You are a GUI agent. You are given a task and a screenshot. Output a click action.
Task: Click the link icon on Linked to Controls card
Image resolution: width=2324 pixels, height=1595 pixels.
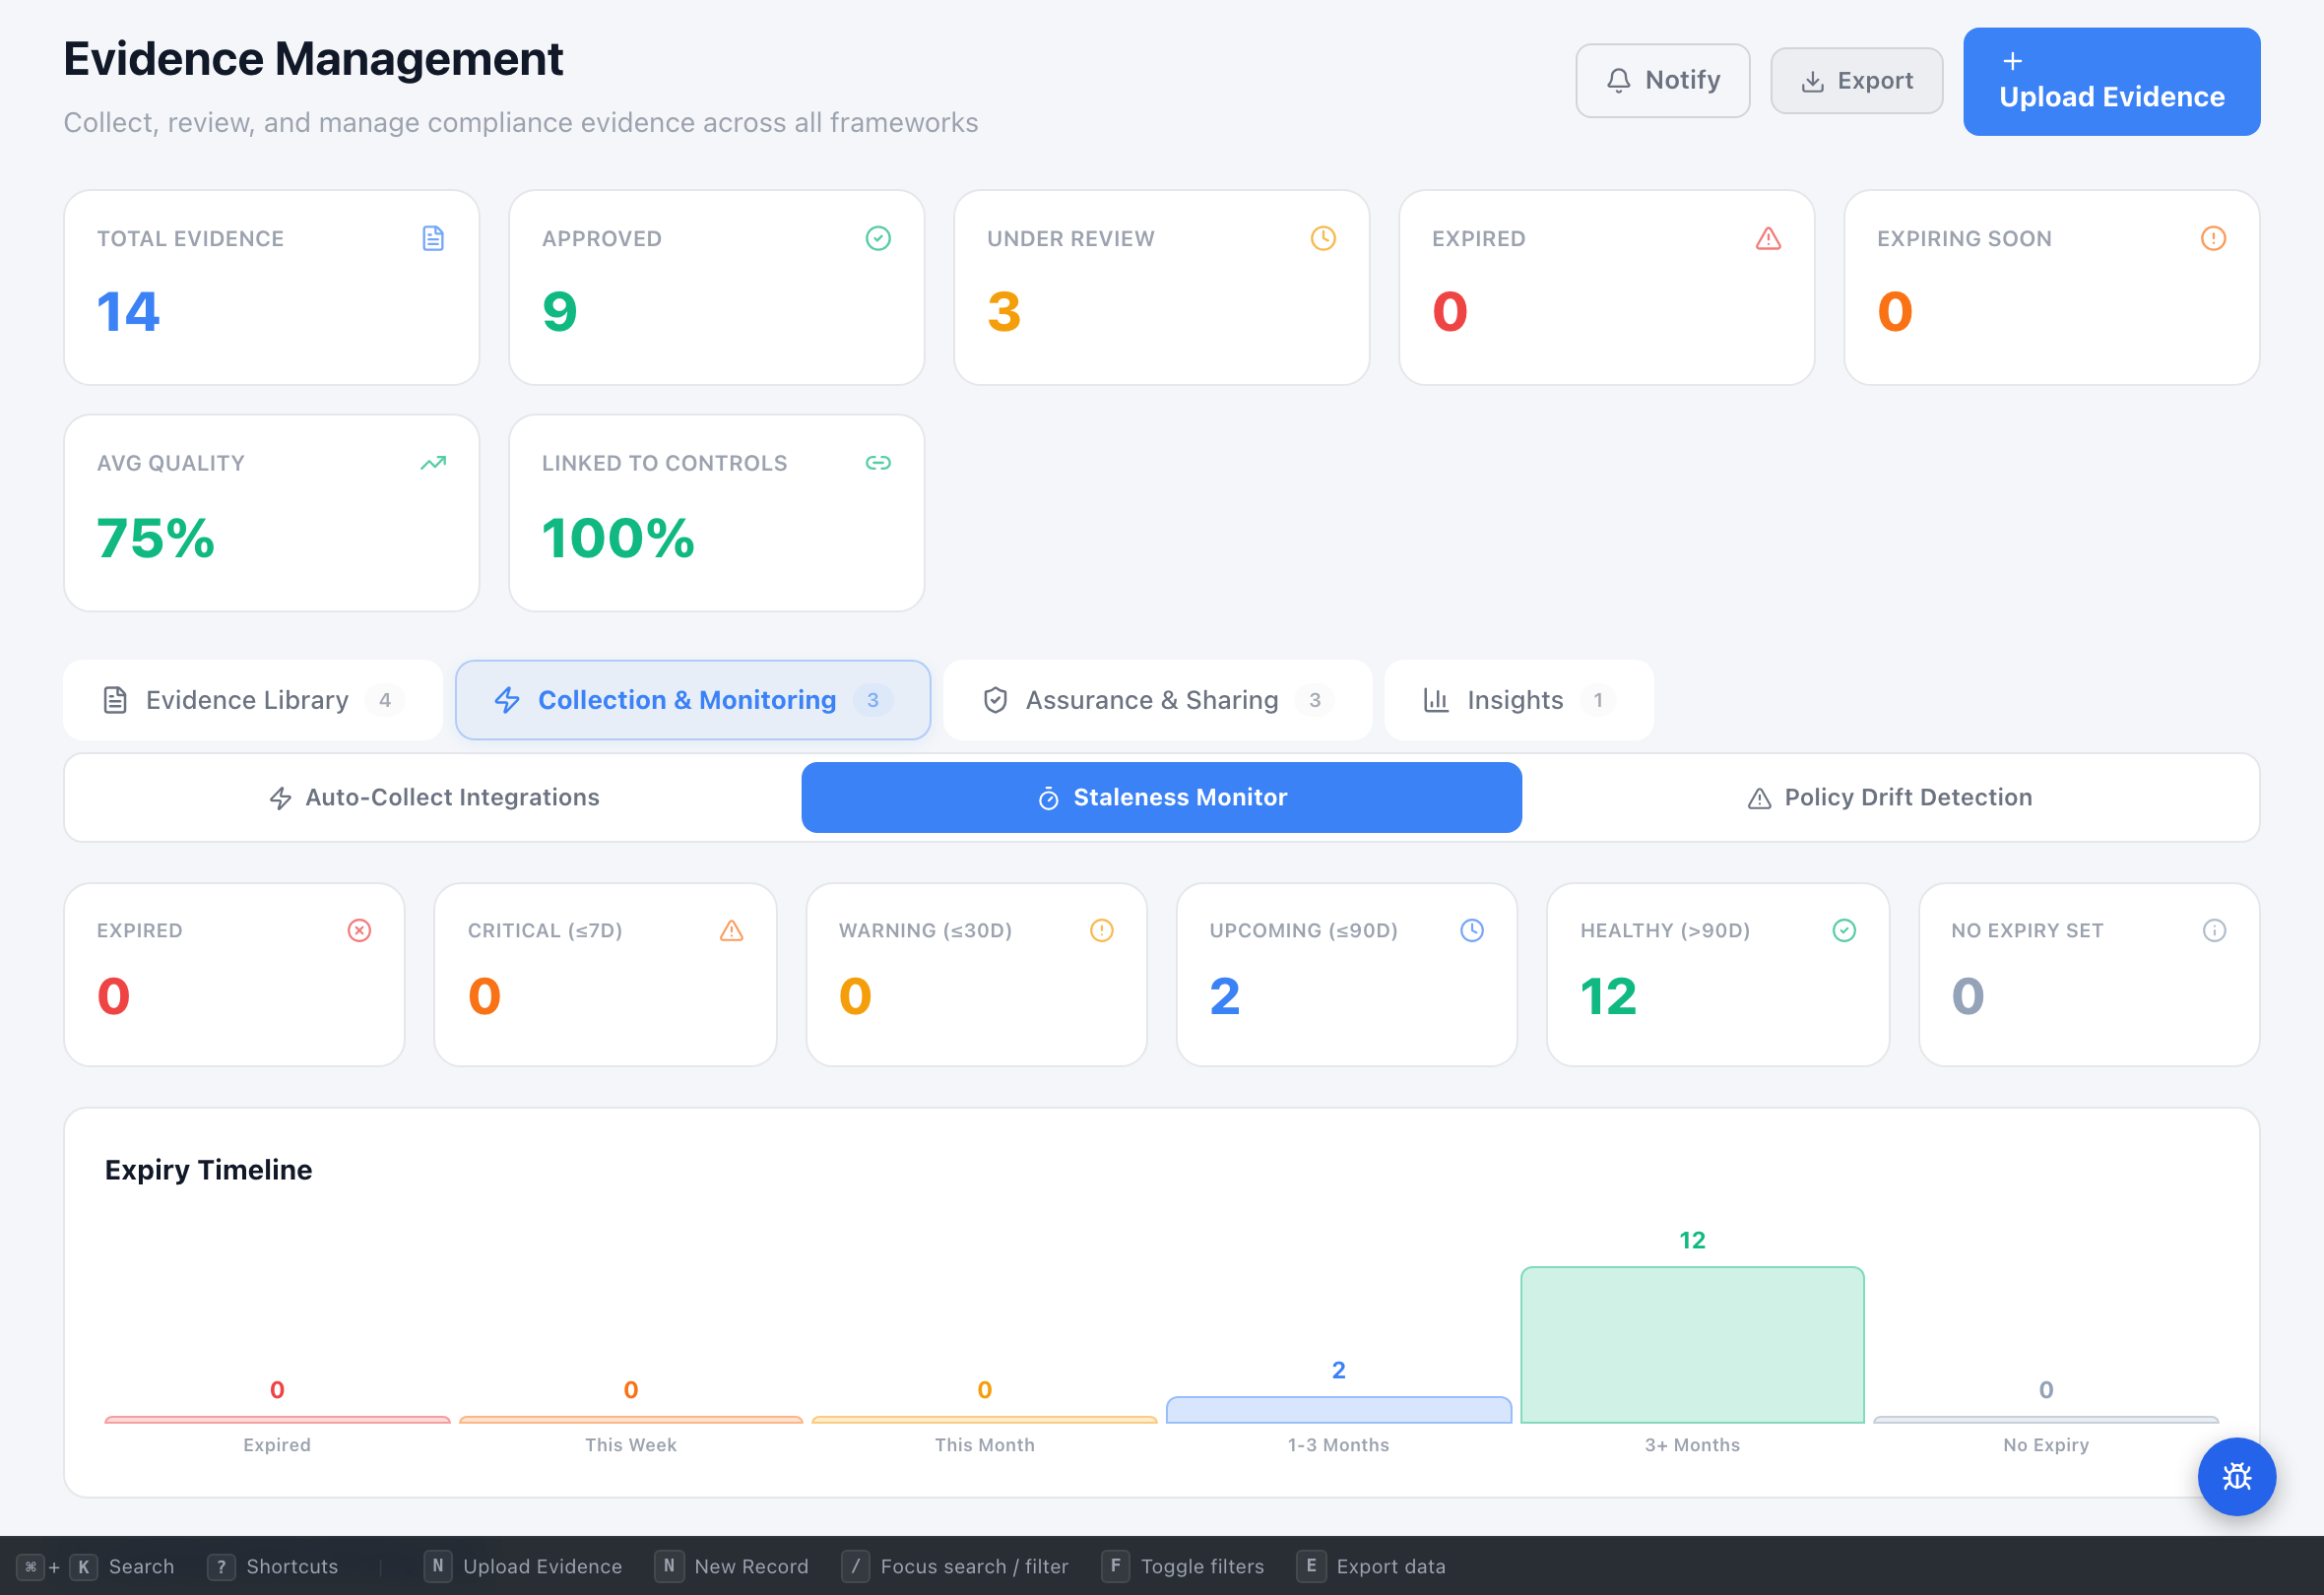coord(878,463)
